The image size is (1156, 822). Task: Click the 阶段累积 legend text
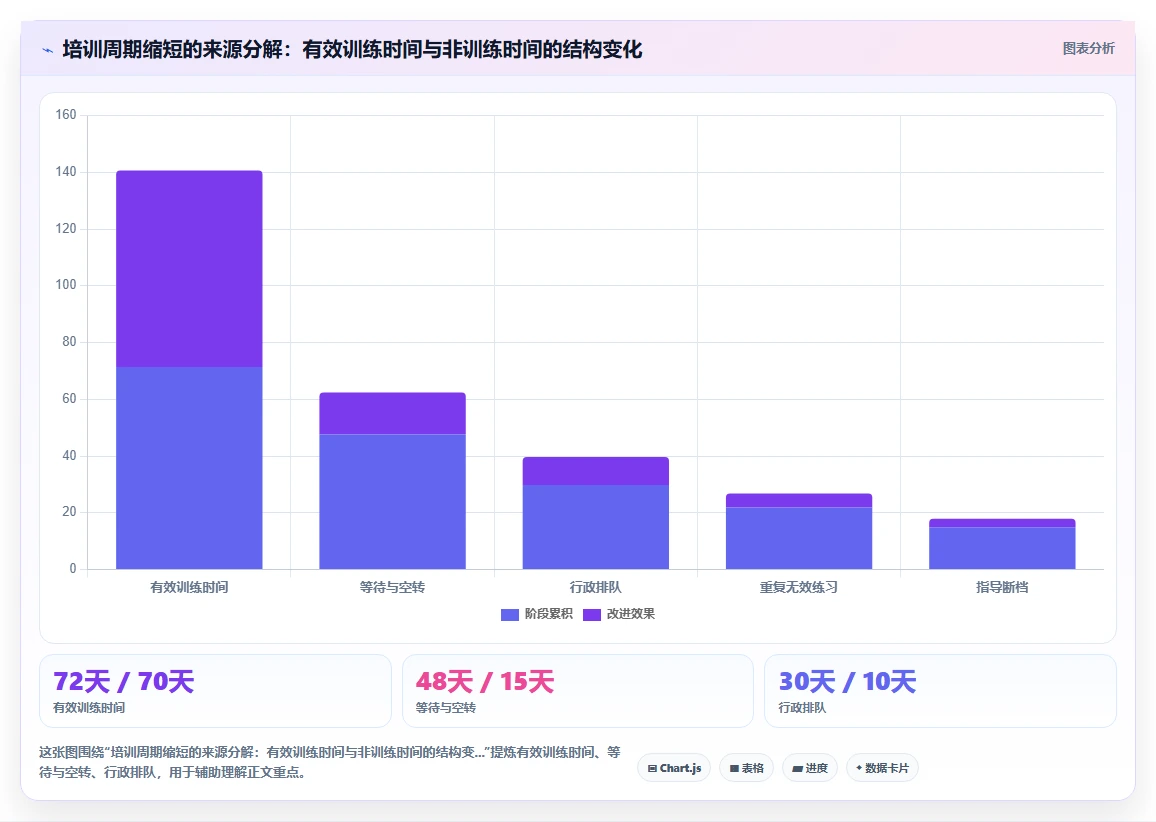549,614
